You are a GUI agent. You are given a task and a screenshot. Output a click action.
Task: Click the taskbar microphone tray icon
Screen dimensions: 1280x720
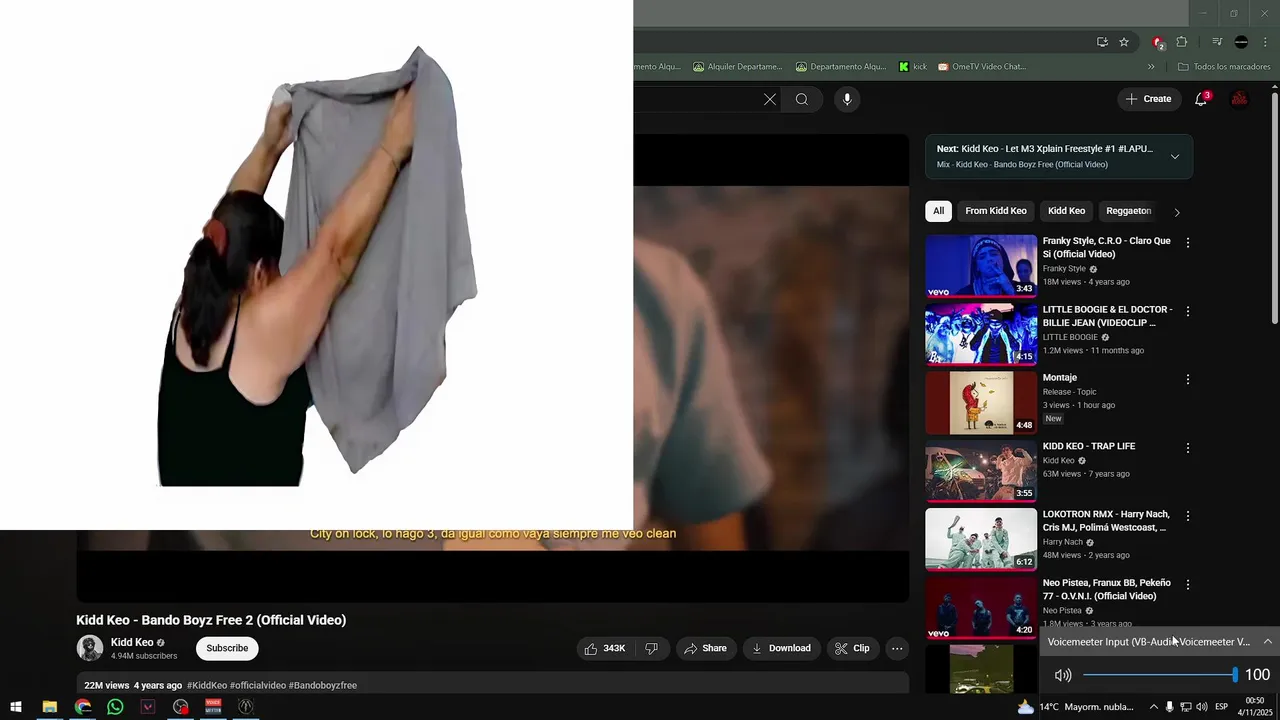pyautogui.click(x=1169, y=707)
